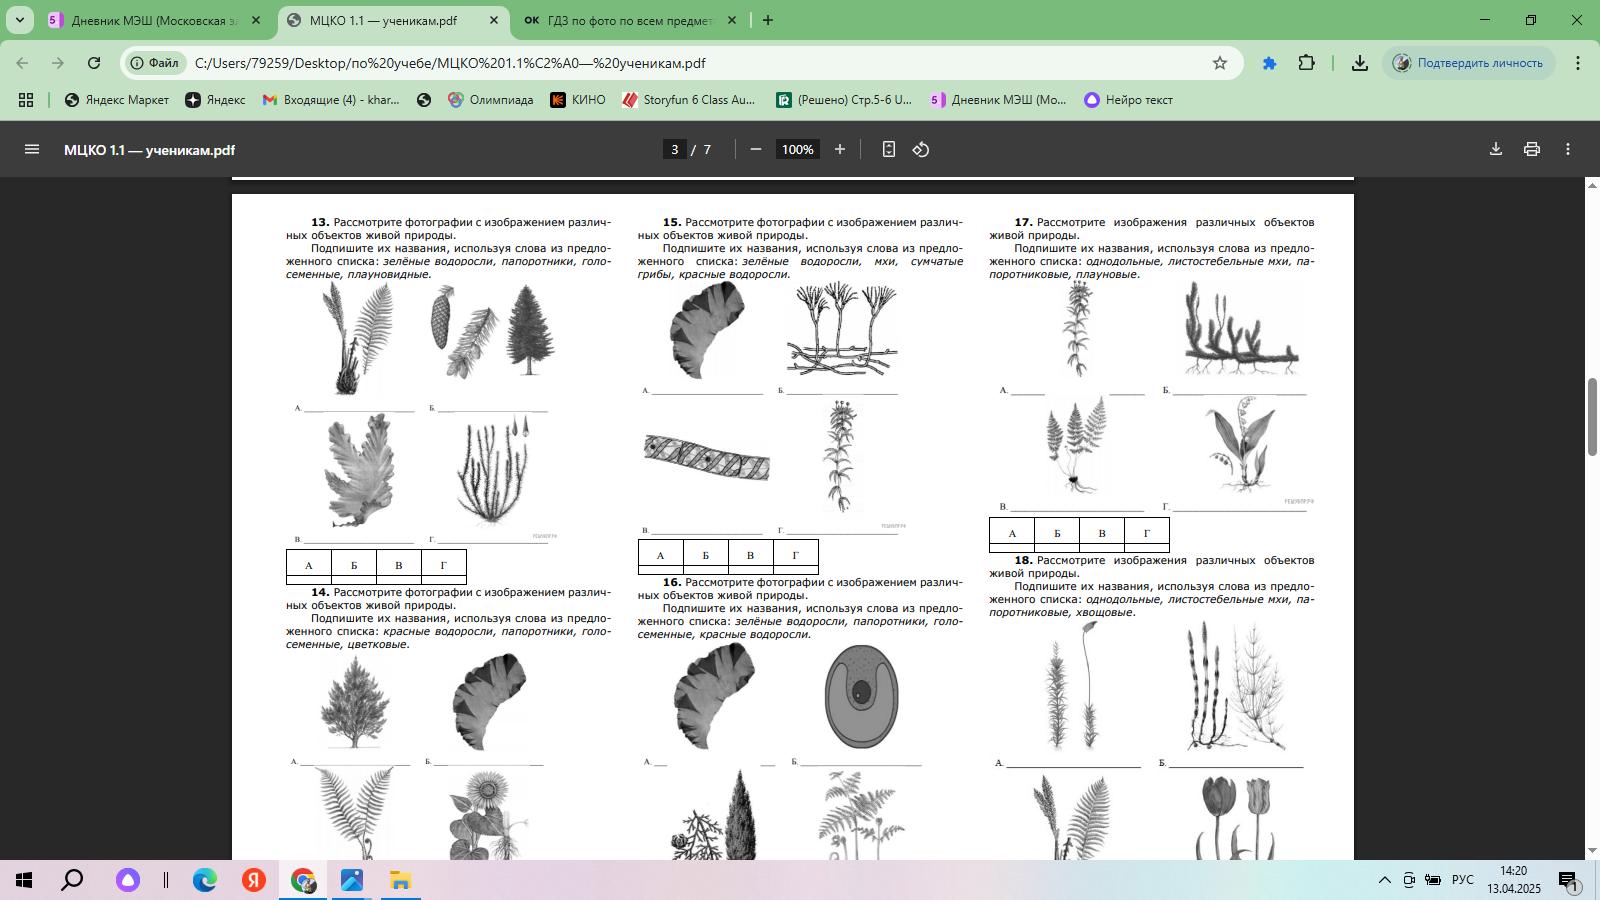Viewport: 1600px width, 900px height.
Task: Expand the tab search dropdown arrow
Action: 20,20
